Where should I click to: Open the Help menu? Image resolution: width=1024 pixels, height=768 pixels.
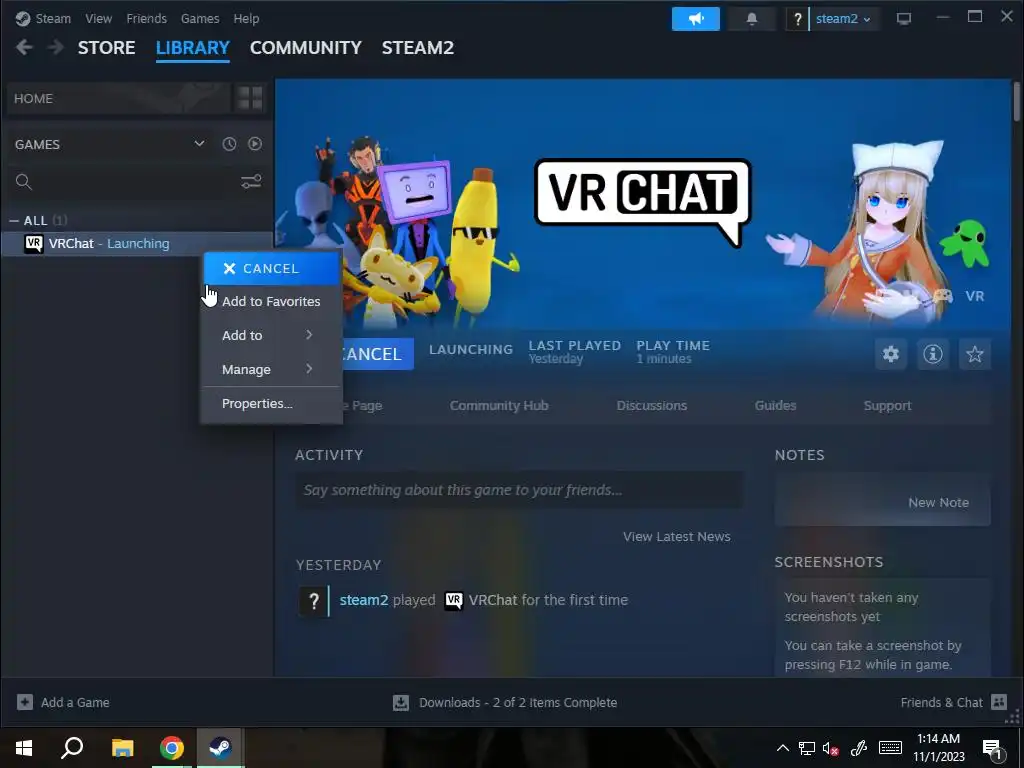click(246, 18)
